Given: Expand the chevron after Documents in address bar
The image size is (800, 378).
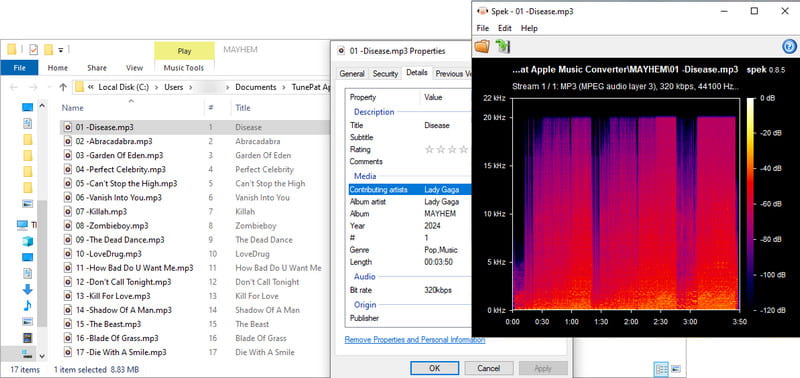Looking at the screenshot, I should pyautogui.click(x=283, y=87).
